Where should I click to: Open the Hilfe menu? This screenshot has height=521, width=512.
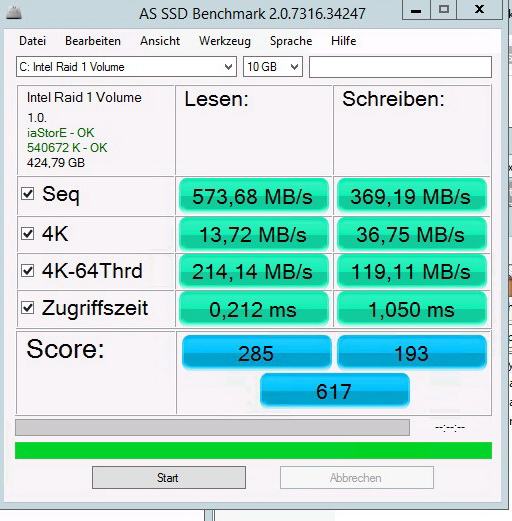point(344,41)
